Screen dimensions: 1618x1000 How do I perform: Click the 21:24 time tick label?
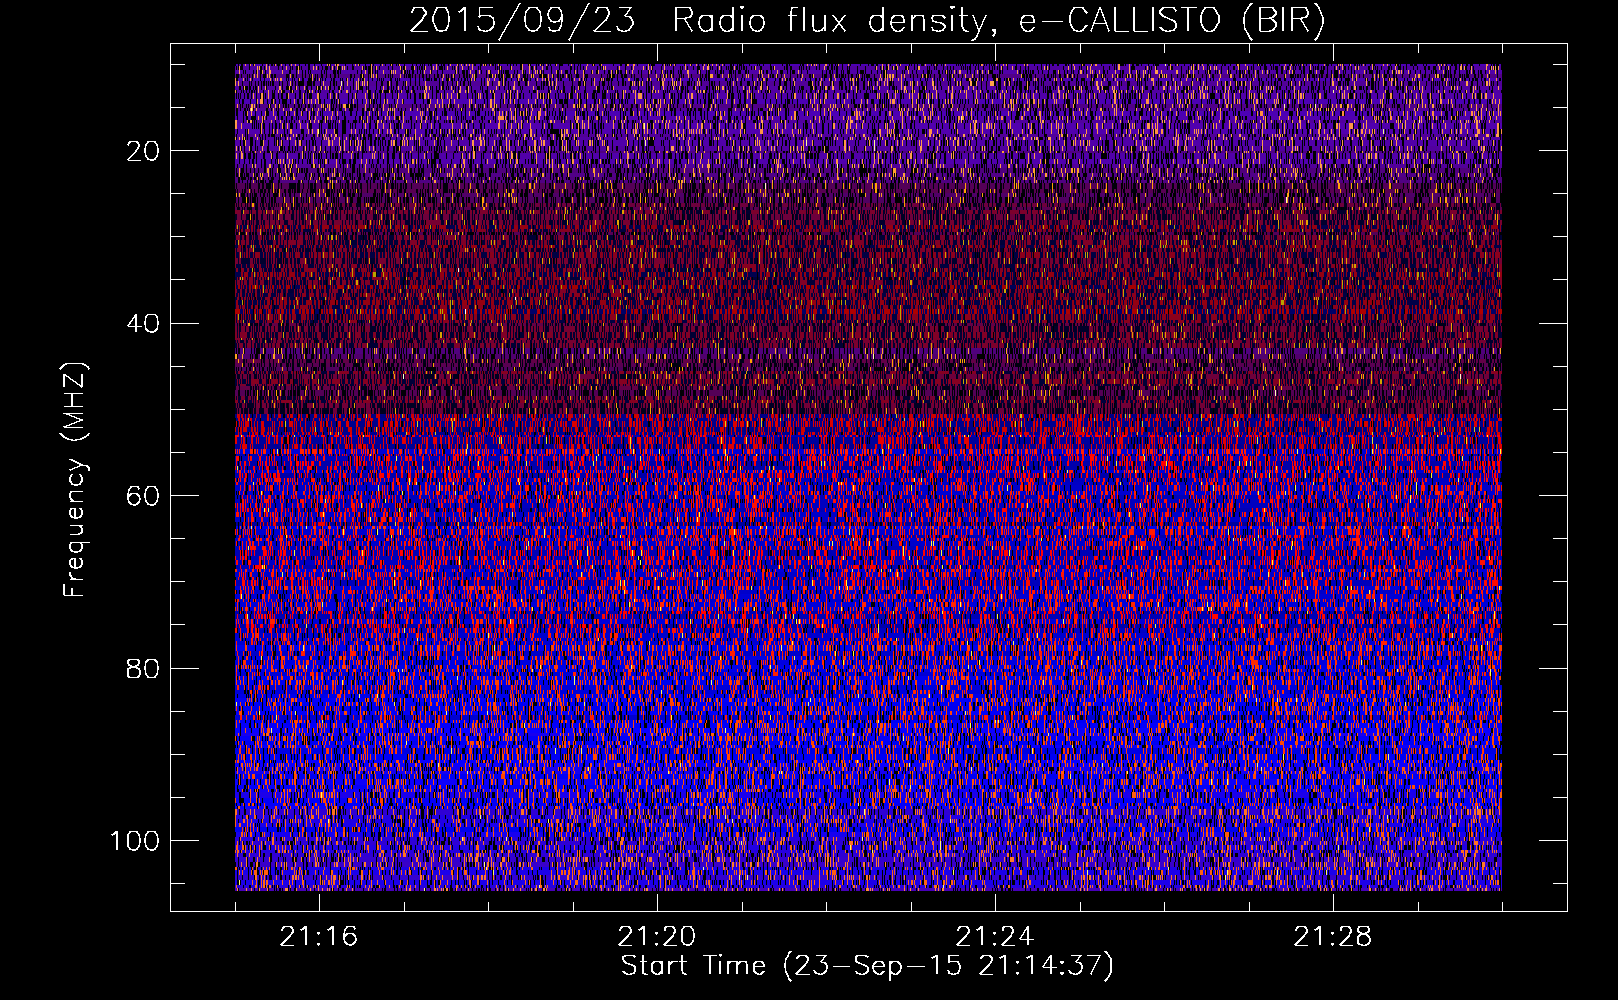pyautogui.click(x=994, y=937)
